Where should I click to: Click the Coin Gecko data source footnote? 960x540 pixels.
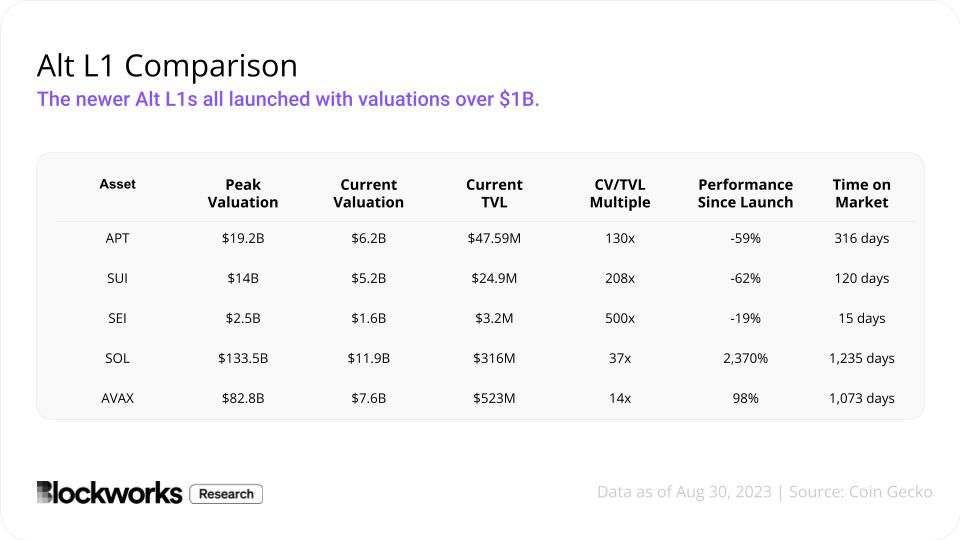click(764, 492)
